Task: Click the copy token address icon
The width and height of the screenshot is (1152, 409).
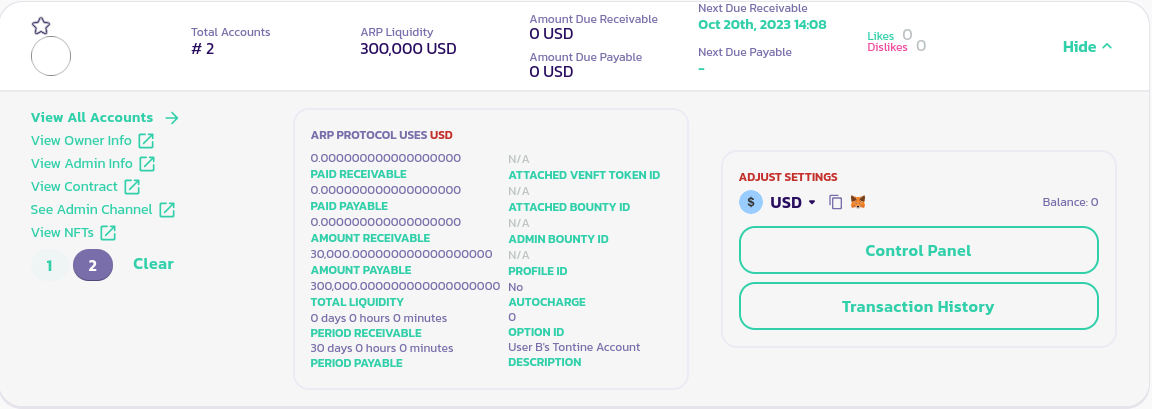Action: coord(836,202)
